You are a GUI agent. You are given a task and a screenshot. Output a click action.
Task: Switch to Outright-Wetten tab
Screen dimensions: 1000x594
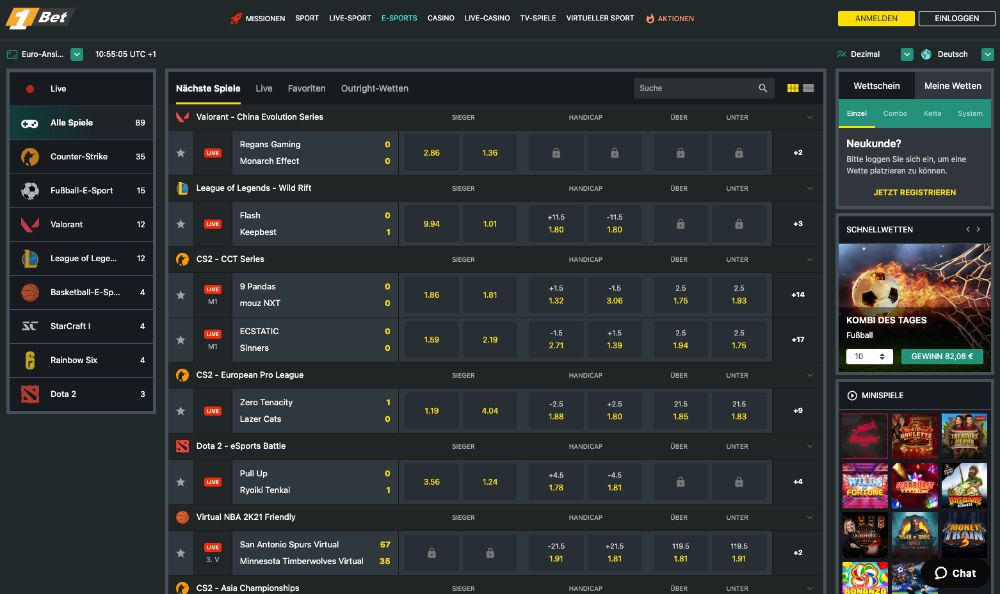click(x=374, y=88)
